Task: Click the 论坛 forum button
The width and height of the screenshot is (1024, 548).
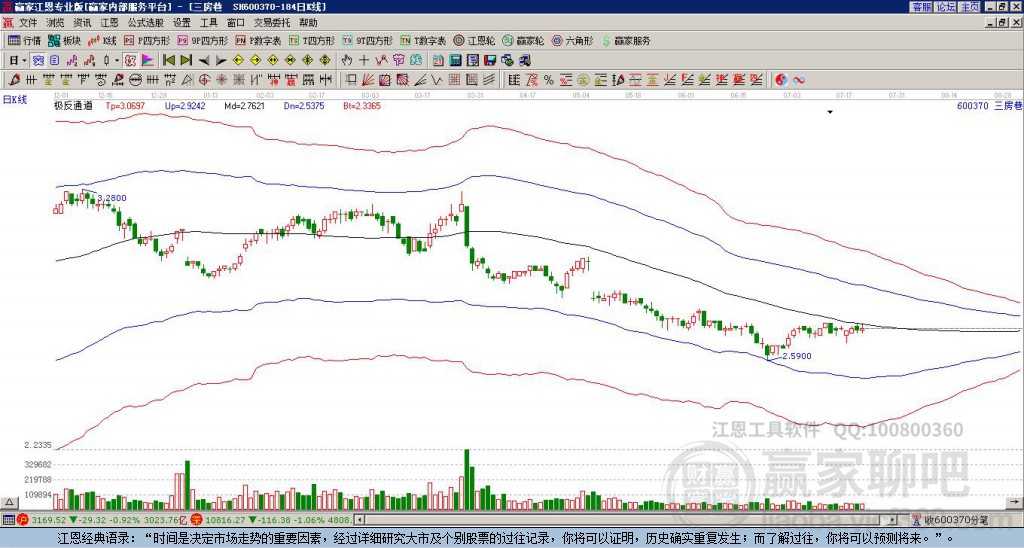Action: (946, 7)
